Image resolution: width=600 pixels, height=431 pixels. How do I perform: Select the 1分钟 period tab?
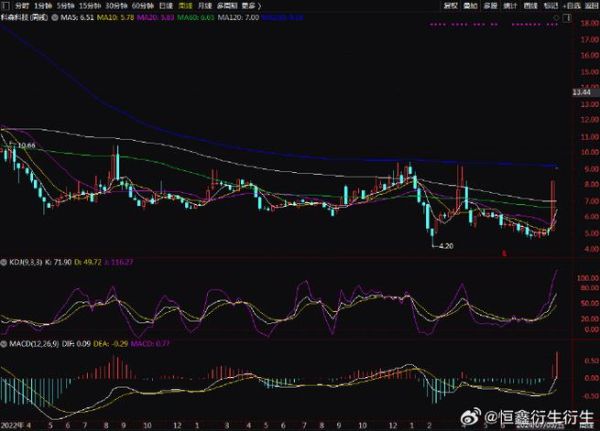coord(43,6)
